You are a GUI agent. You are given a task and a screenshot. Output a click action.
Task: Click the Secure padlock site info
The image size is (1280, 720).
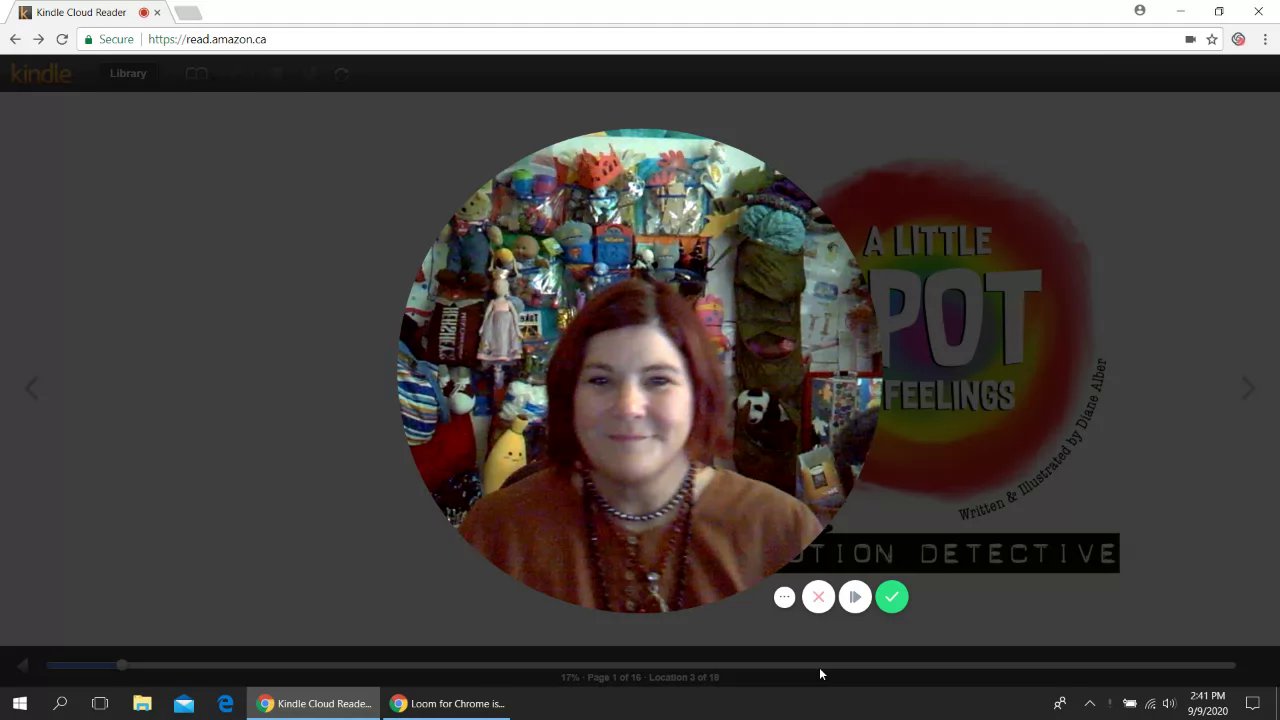[109, 39]
